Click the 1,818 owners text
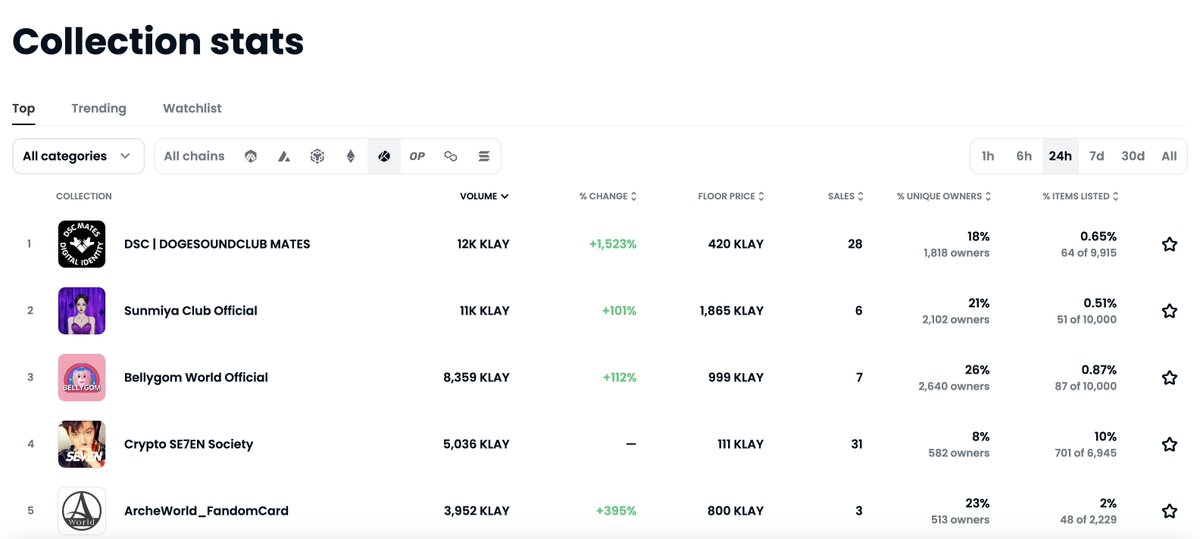 coord(957,253)
